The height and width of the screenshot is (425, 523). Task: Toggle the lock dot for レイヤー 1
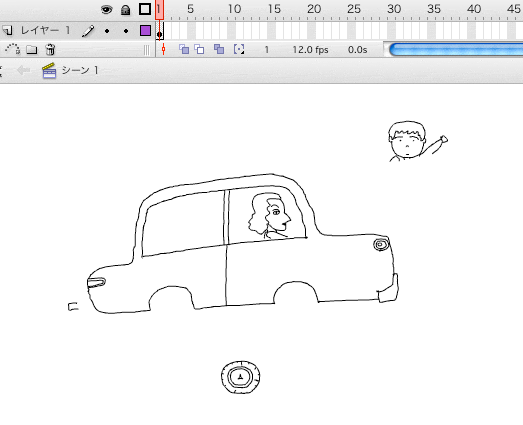point(126,31)
